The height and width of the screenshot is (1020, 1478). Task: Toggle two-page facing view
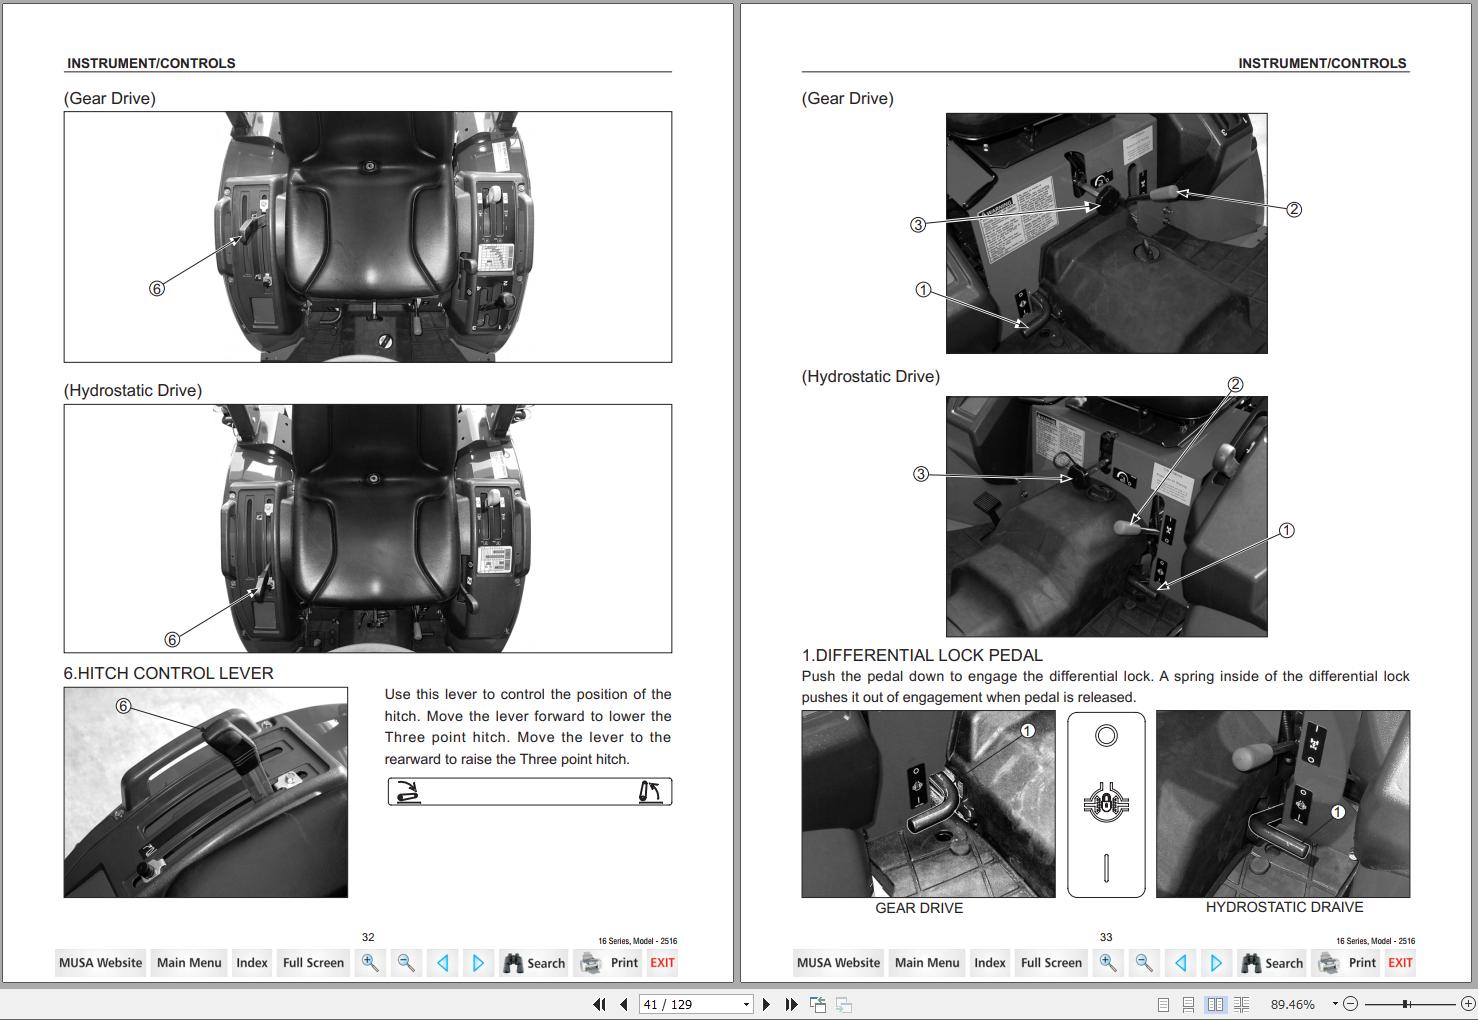1215,1004
